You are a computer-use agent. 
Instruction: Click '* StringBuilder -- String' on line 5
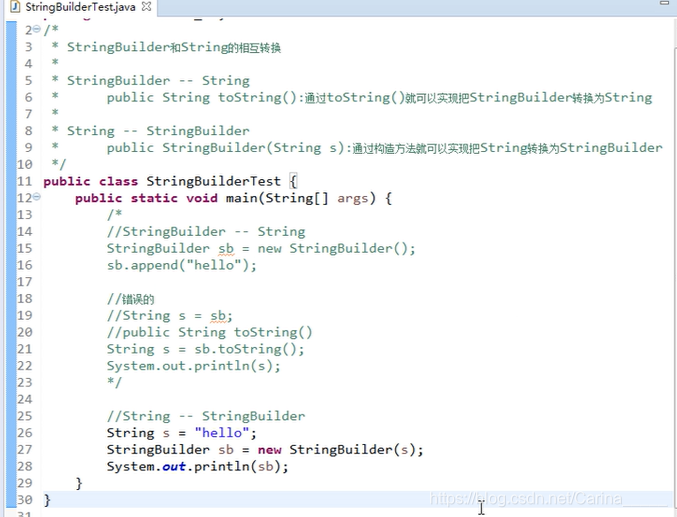(150, 81)
